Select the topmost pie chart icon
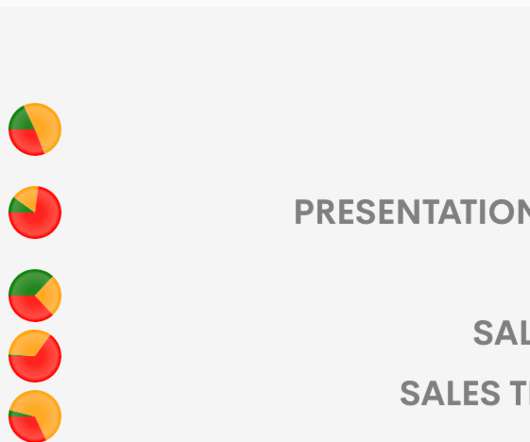530x442 pixels. pyautogui.click(x=35, y=129)
